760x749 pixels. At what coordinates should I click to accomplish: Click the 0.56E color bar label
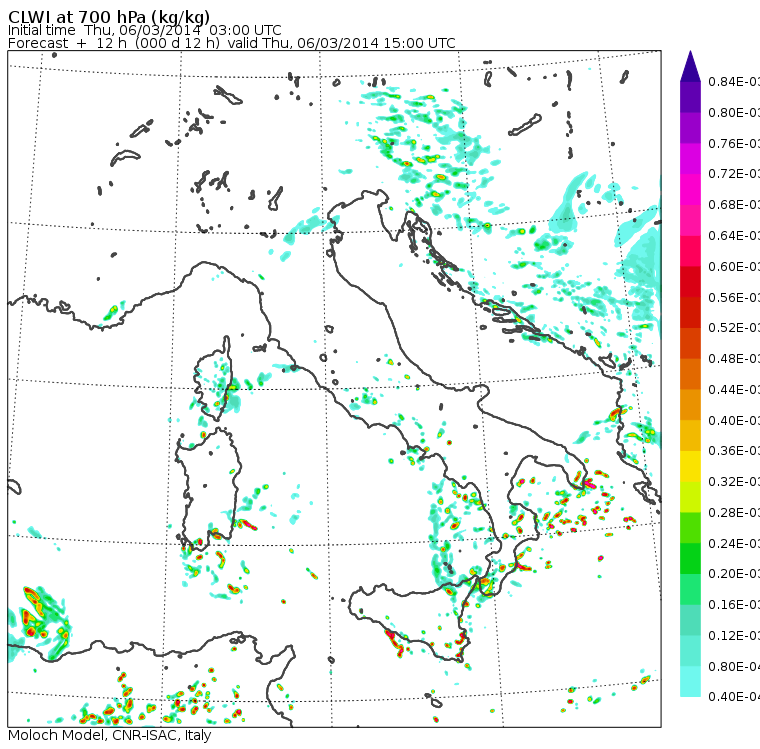coord(734,297)
